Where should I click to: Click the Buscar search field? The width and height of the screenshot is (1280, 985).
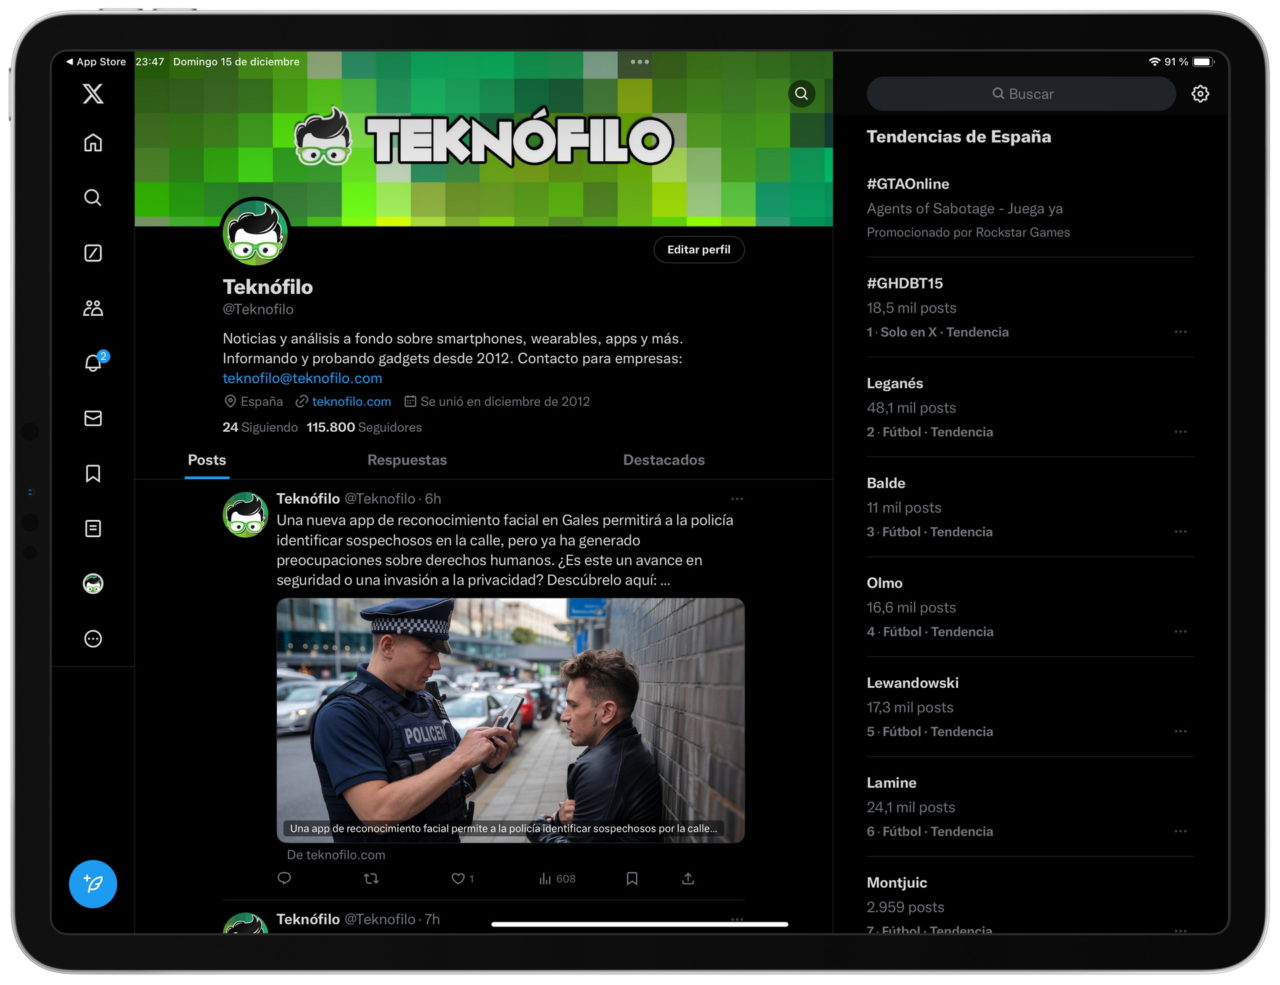coord(1021,94)
